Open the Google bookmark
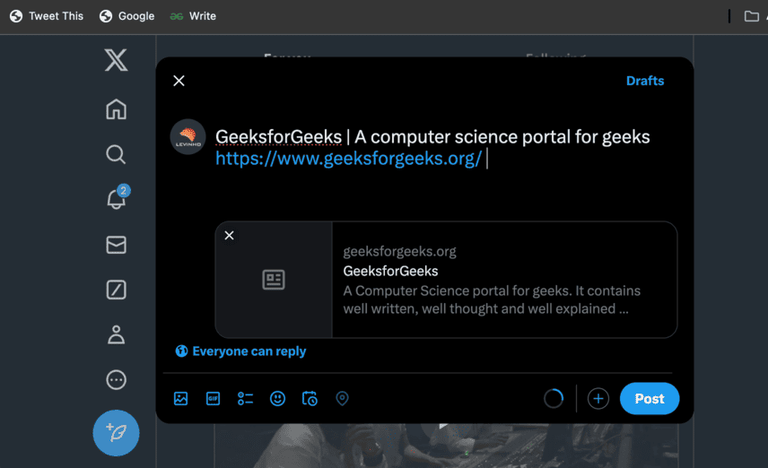This screenshot has height=468, width=768. coord(127,16)
